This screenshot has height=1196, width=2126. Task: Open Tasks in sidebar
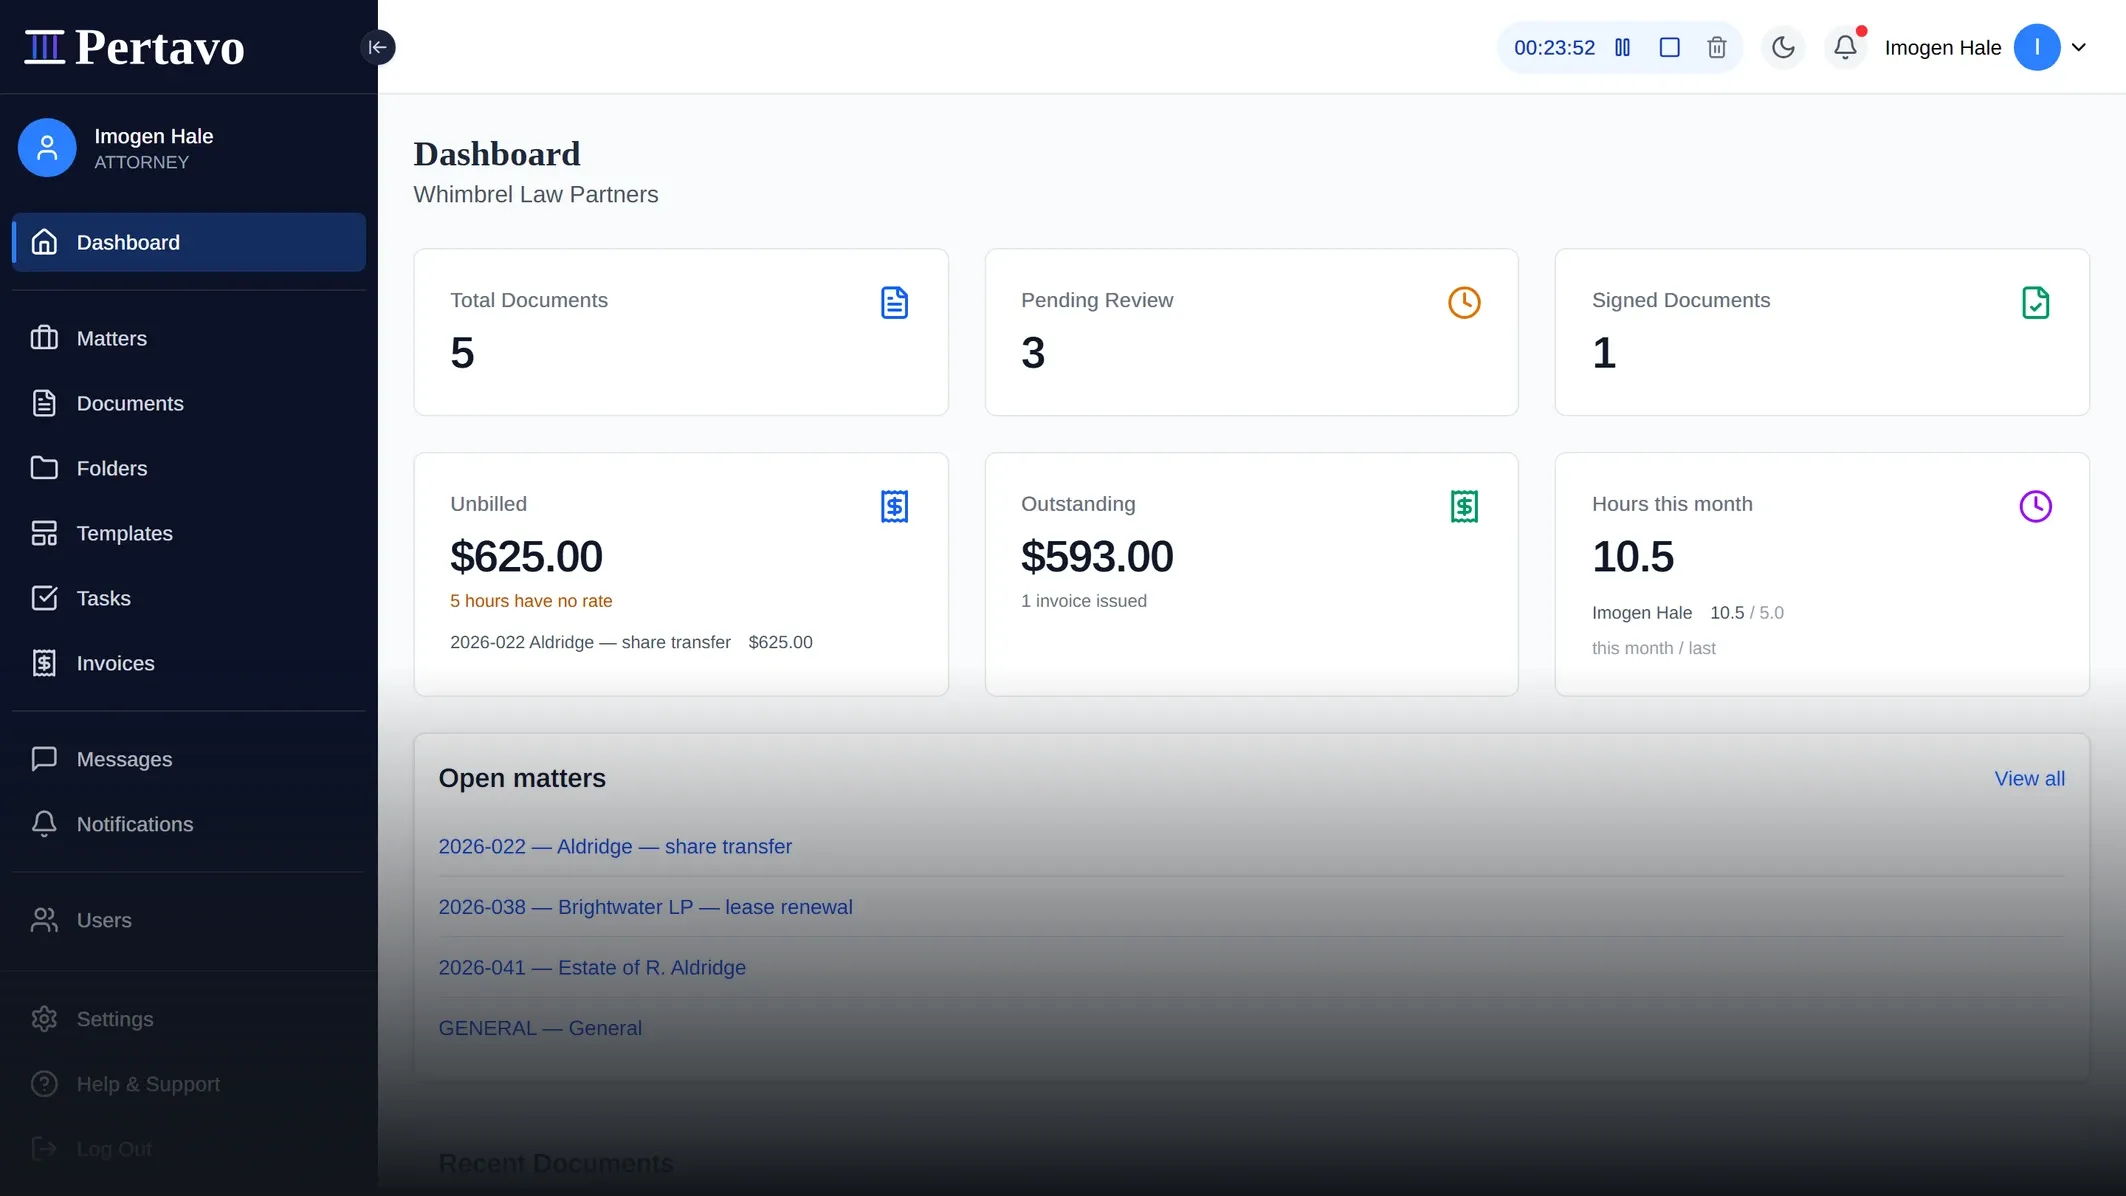coord(189,598)
